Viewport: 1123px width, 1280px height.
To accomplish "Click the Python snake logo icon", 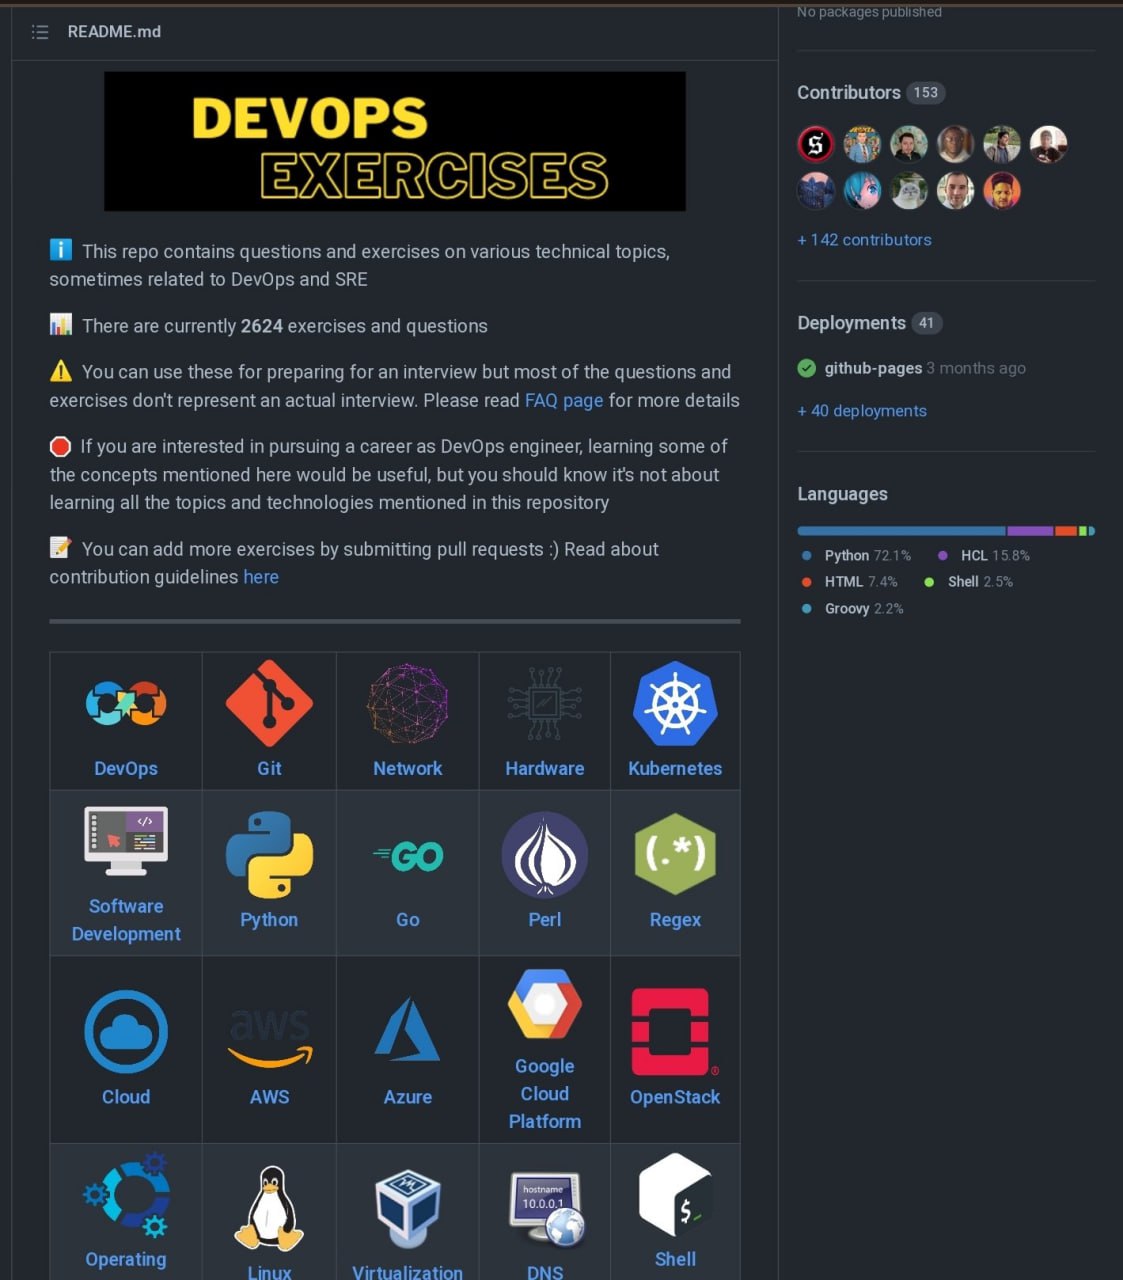I will pos(269,855).
